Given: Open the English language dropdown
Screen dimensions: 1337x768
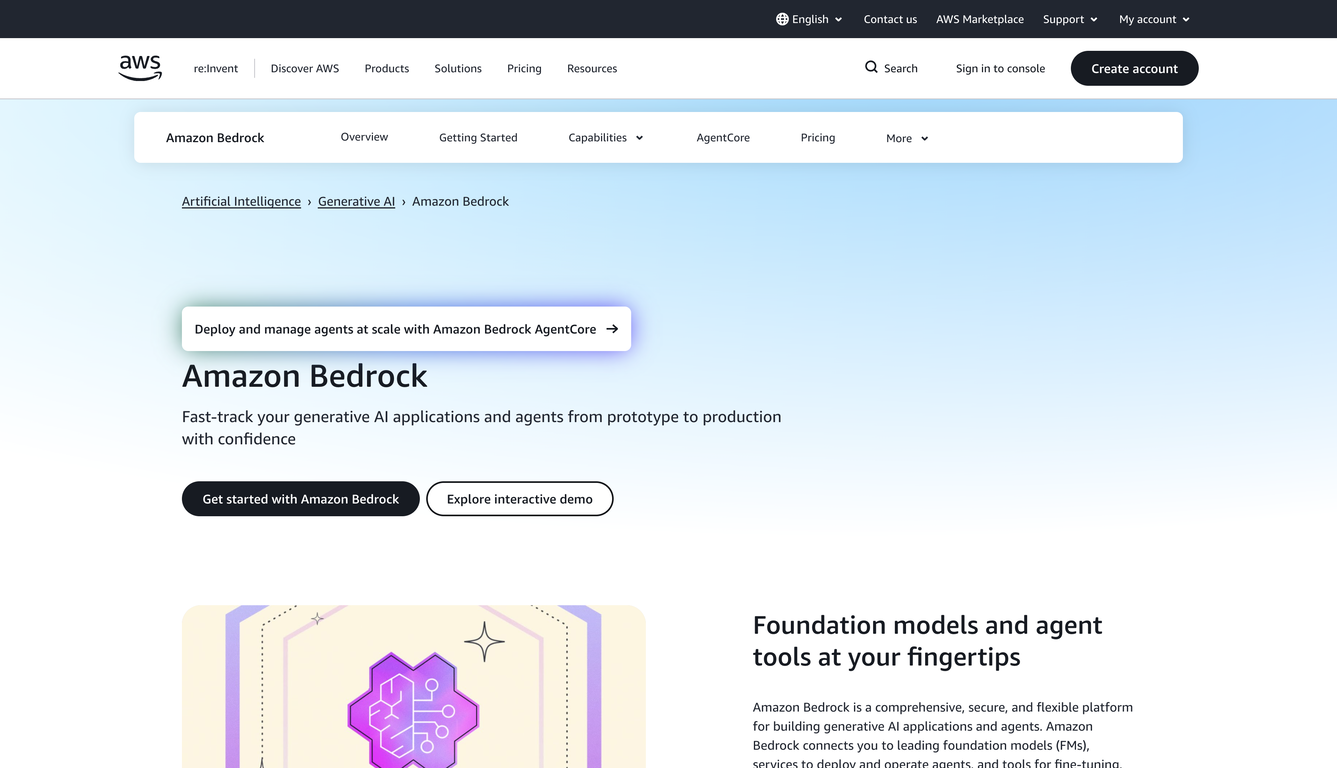Looking at the screenshot, I should 810,18.
